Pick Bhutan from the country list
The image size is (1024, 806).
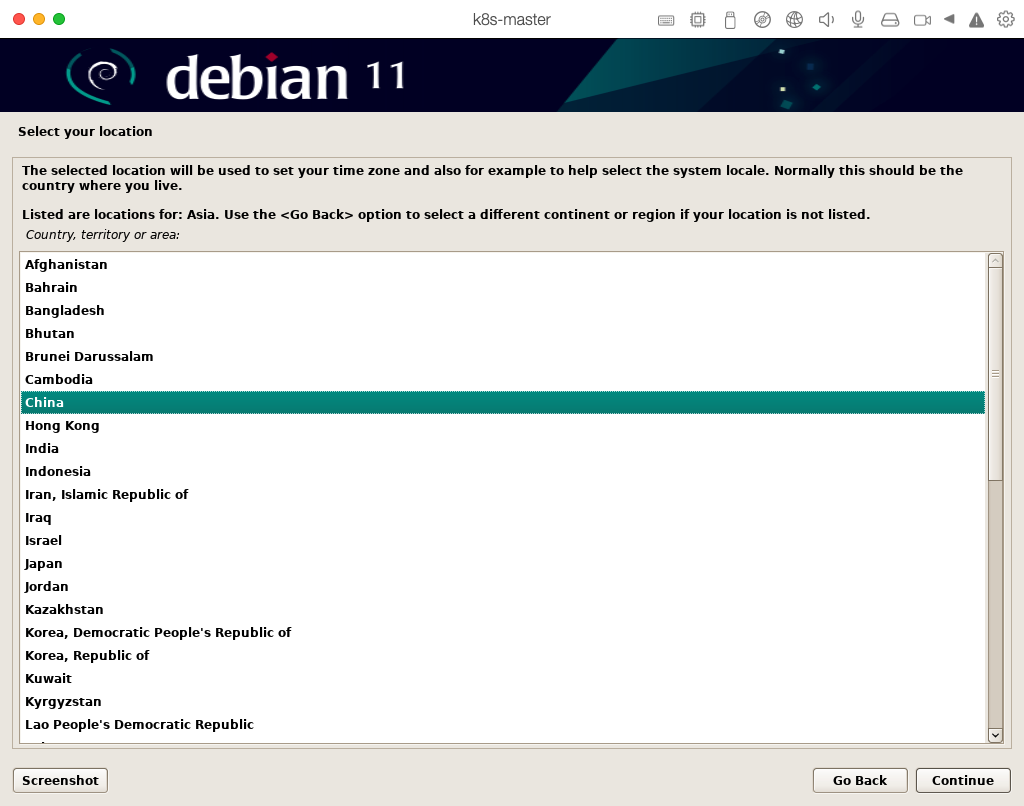click(502, 333)
